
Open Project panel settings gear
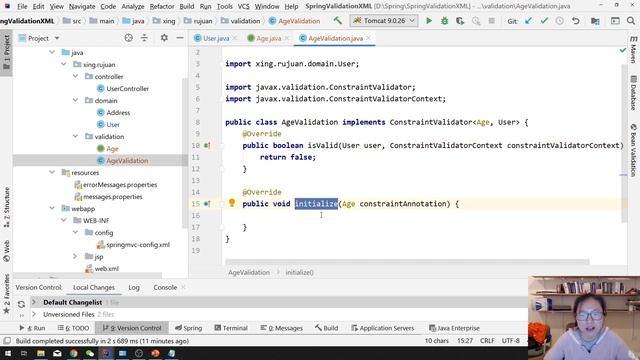(164, 38)
